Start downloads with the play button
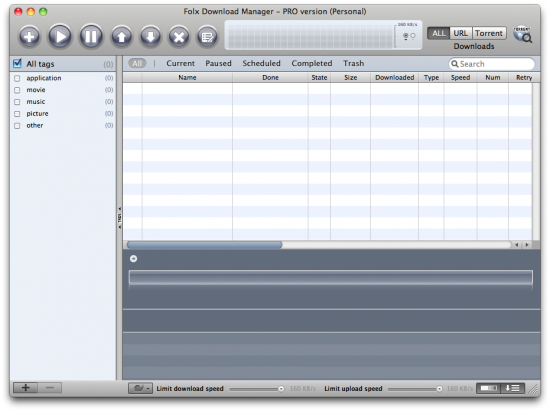This screenshot has height=411, width=550. pyautogui.click(x=60, y=36)
